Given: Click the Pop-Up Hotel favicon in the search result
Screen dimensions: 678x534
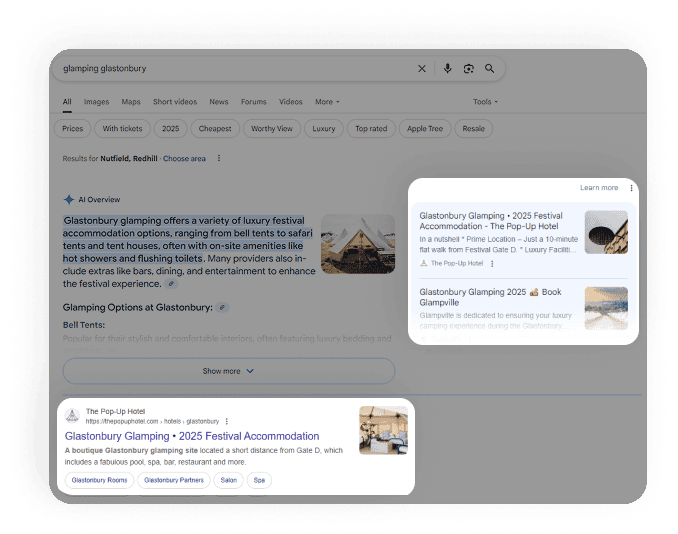Looking at the screenshot, I should click(72, 416).
